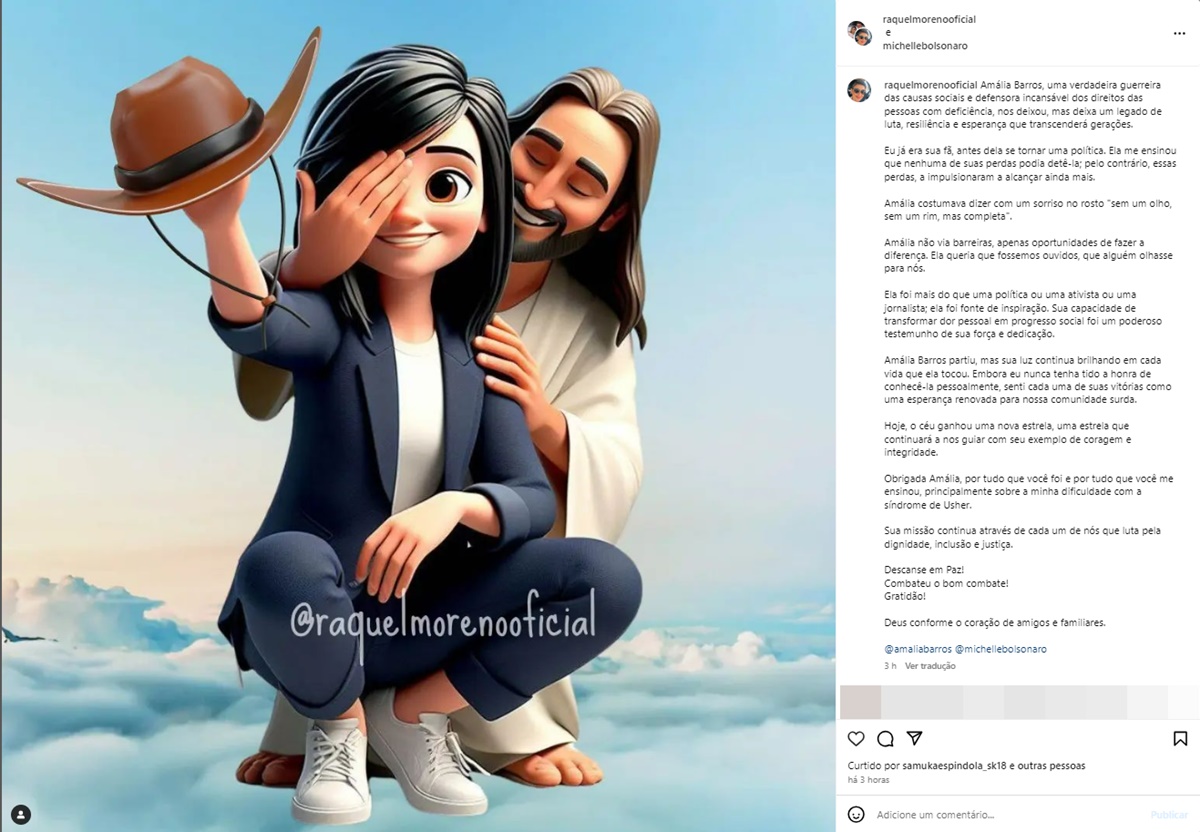The image size is (1200, 832).
Task: Open the profile avatar beside the caption
Action: coord(859,90)
